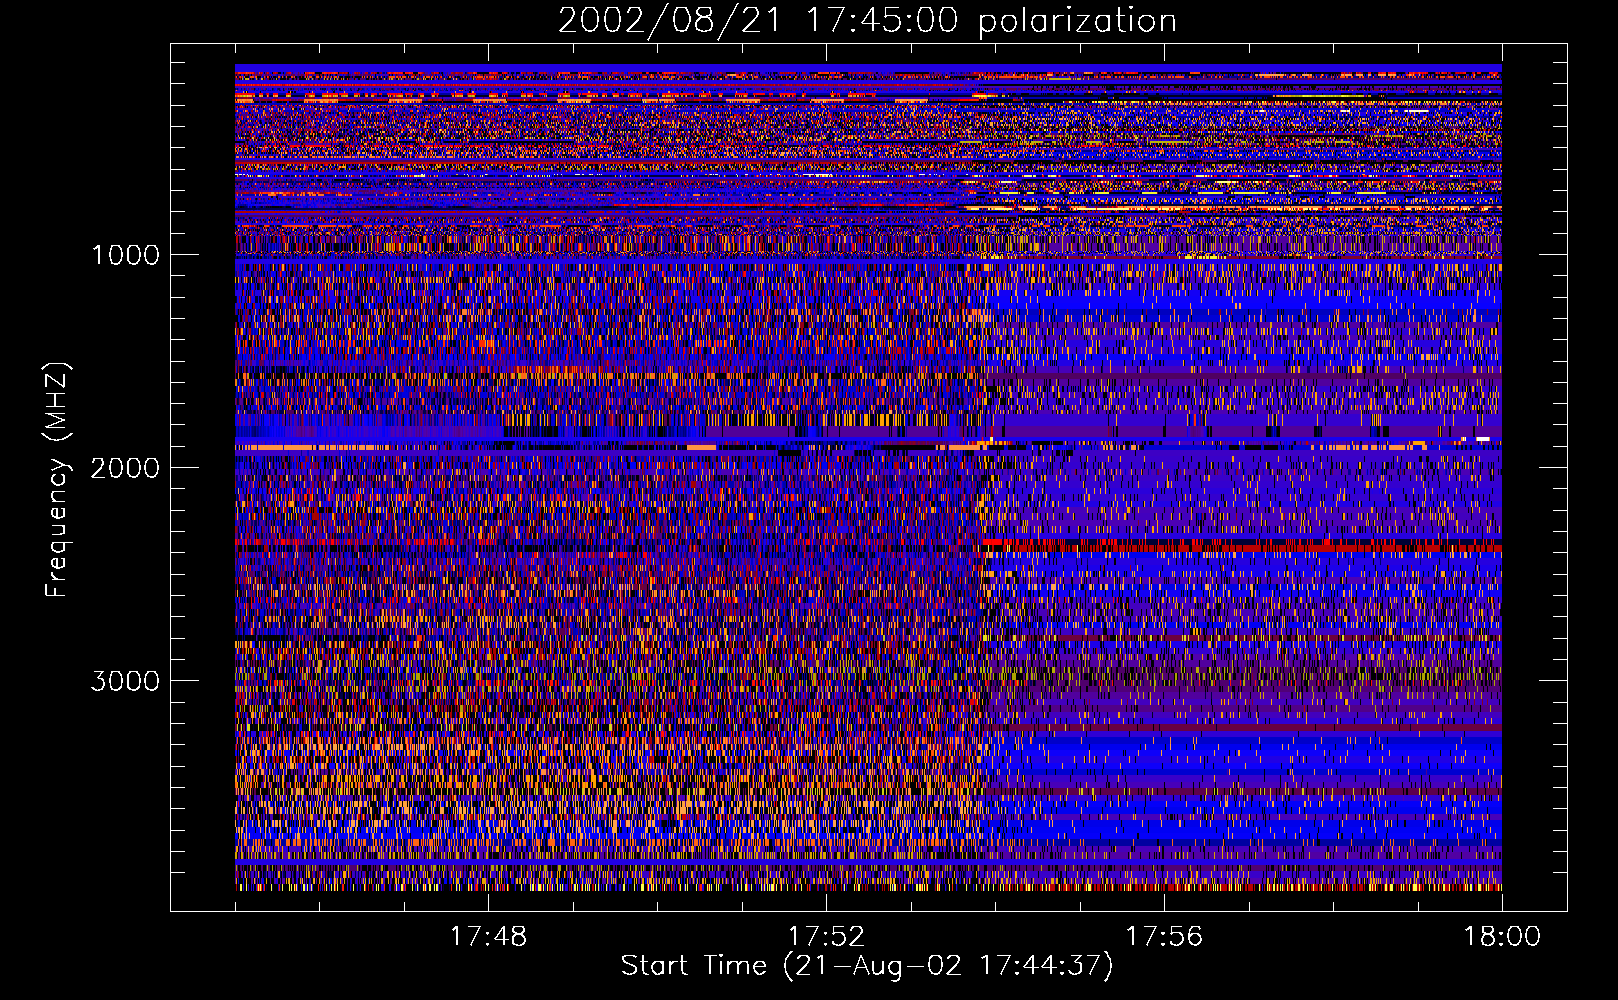The height and width of the screenshot is (1000, 1618).
Task: Click the "Frequency (MHZ)" axis label
Action: [x=56, y=480]
